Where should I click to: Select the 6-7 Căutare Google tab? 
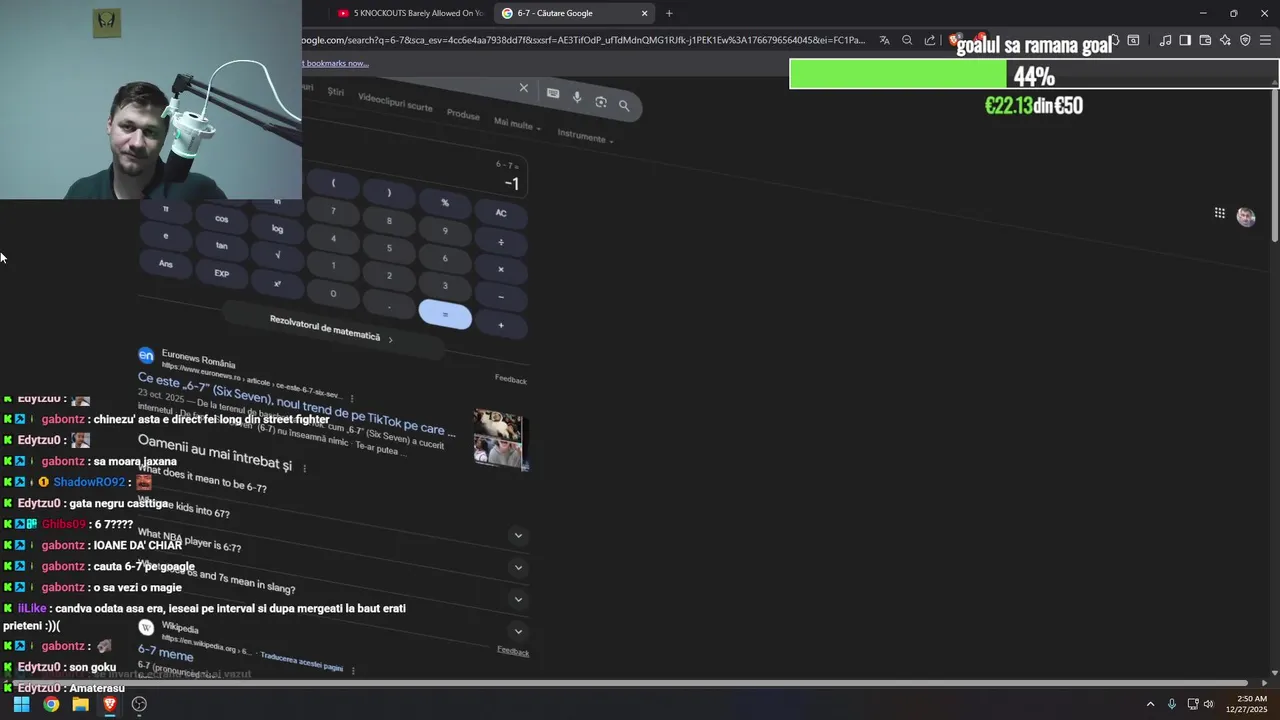(574, 13)
